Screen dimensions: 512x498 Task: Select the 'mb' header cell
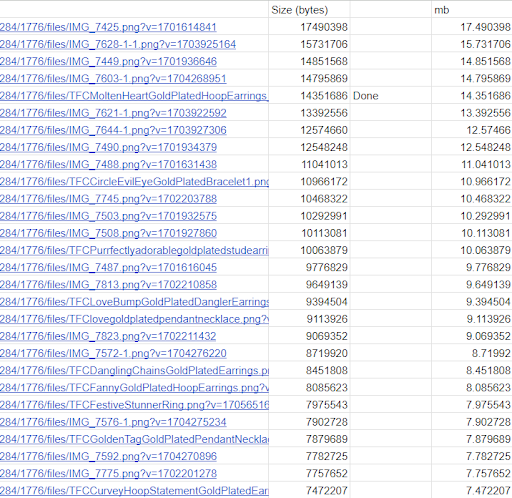tap(472, 10)
